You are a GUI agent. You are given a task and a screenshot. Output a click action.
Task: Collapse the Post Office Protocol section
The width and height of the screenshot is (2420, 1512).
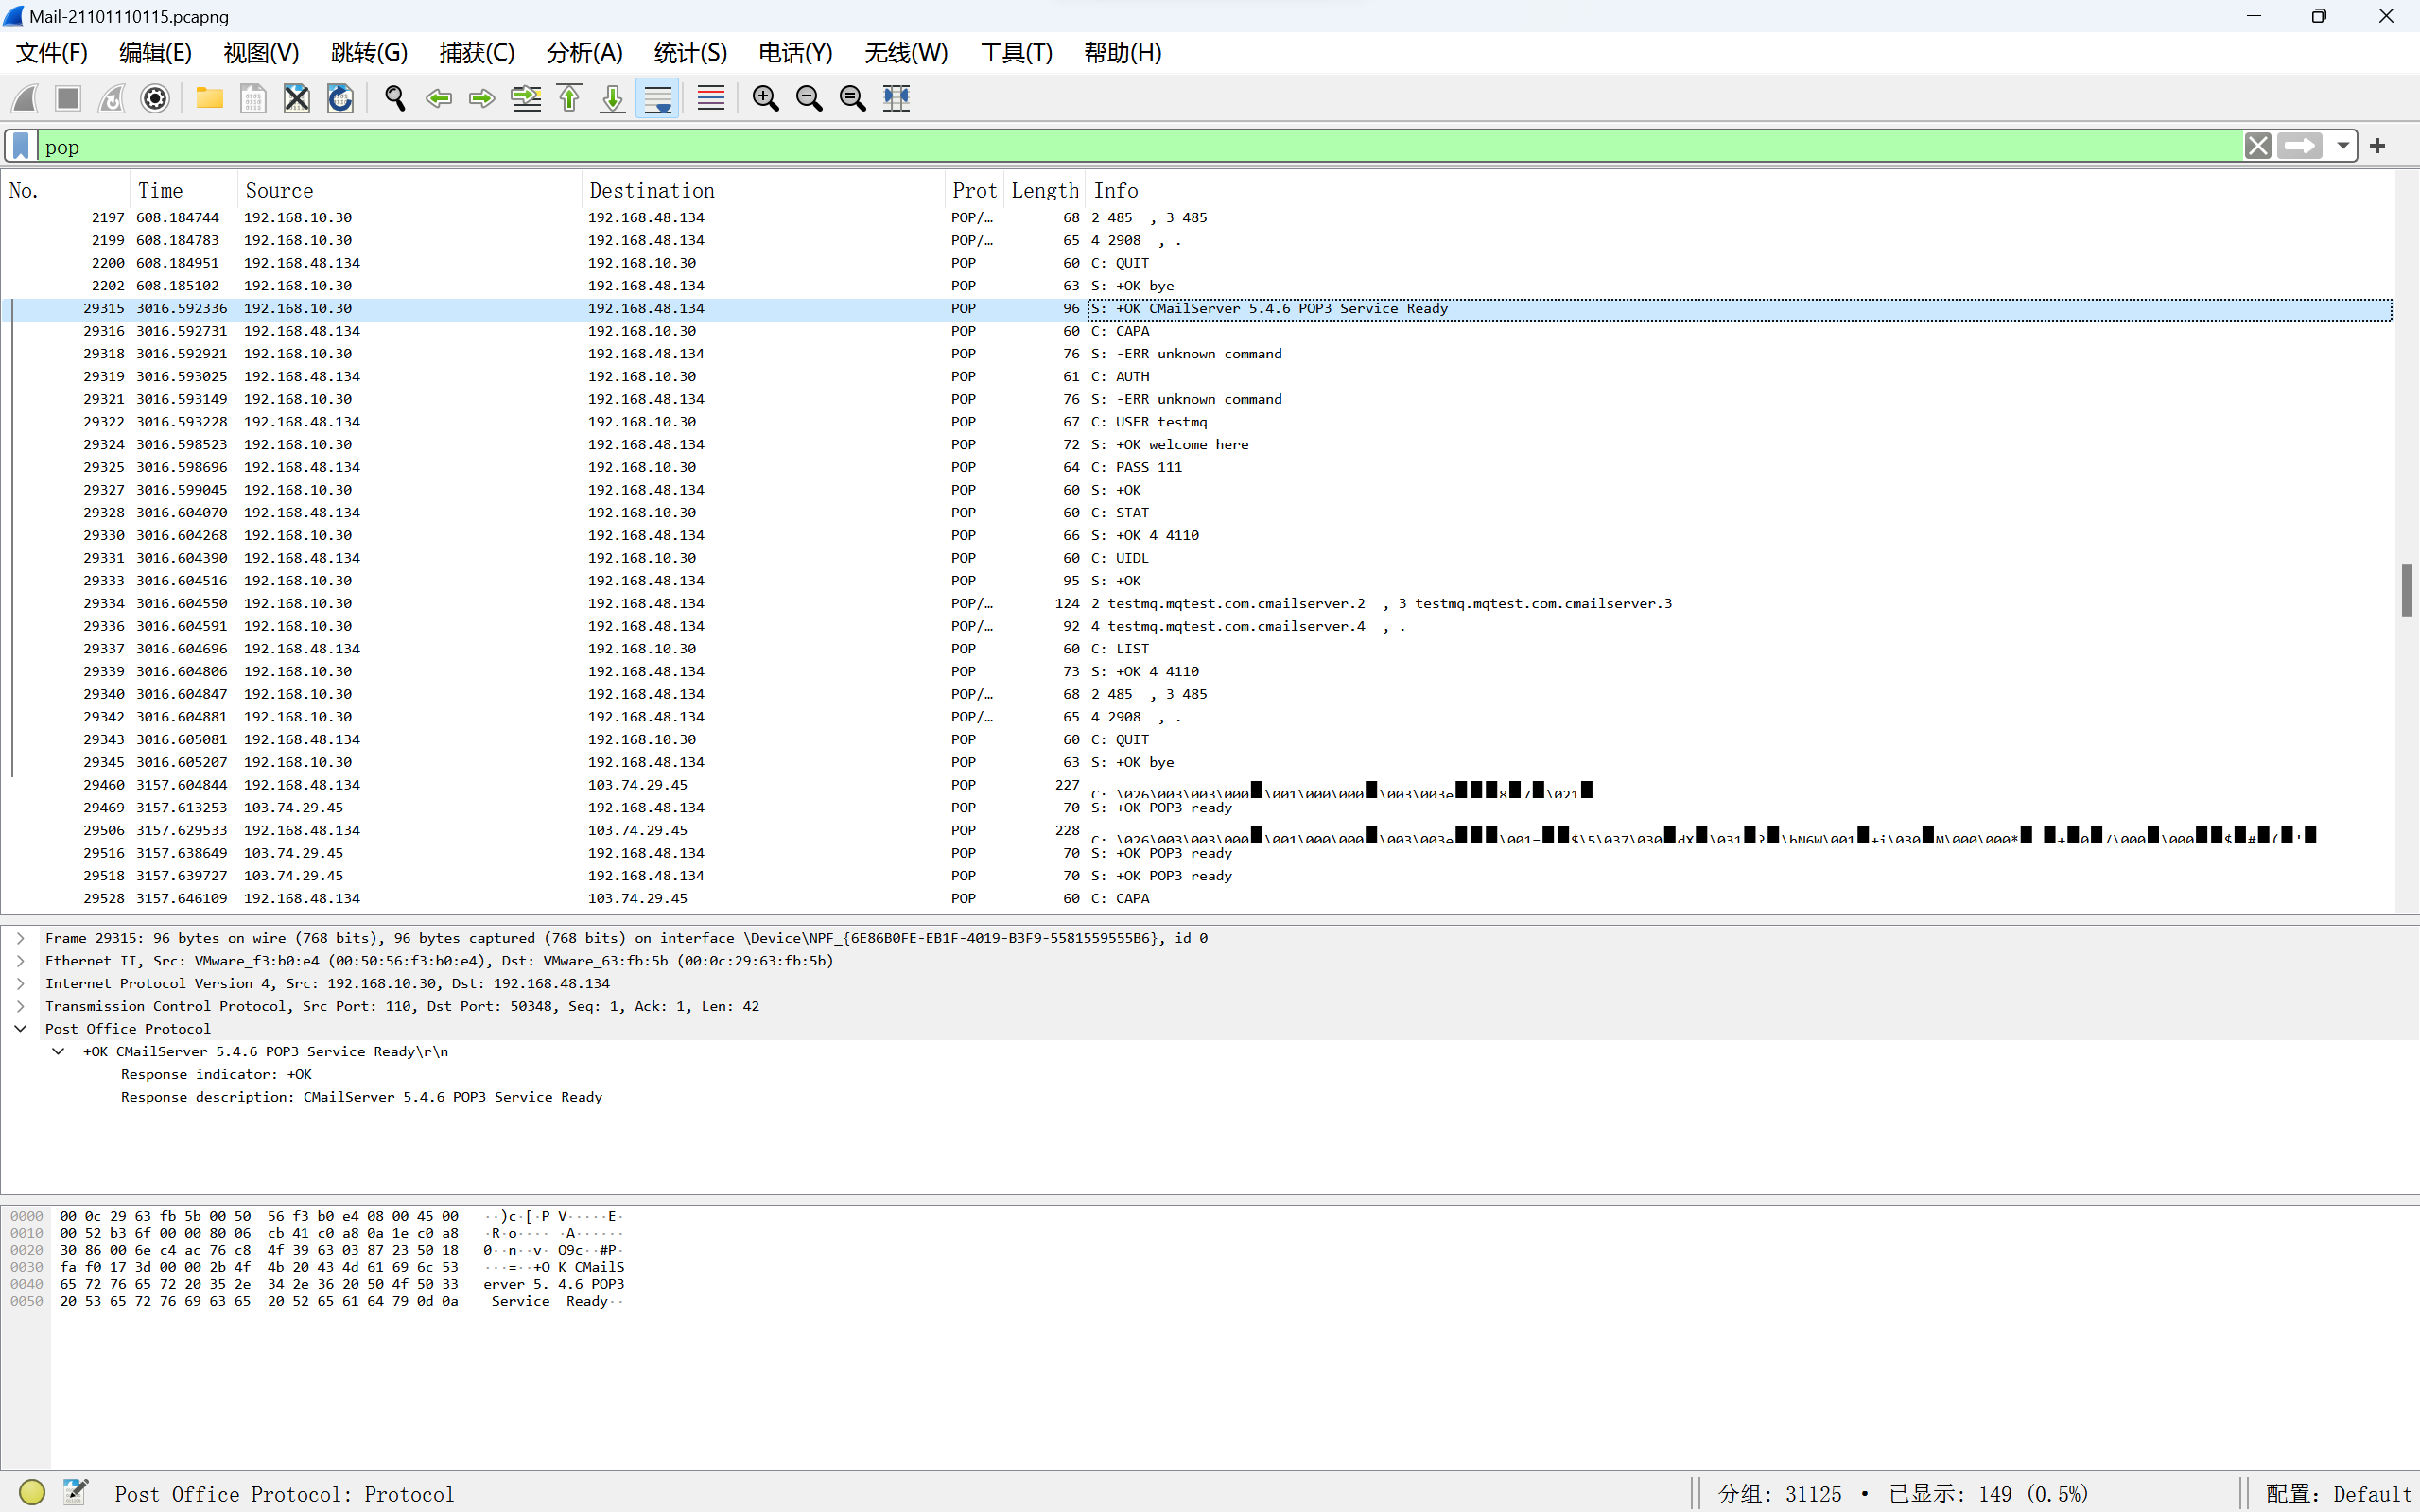[x=20, y=1029]
